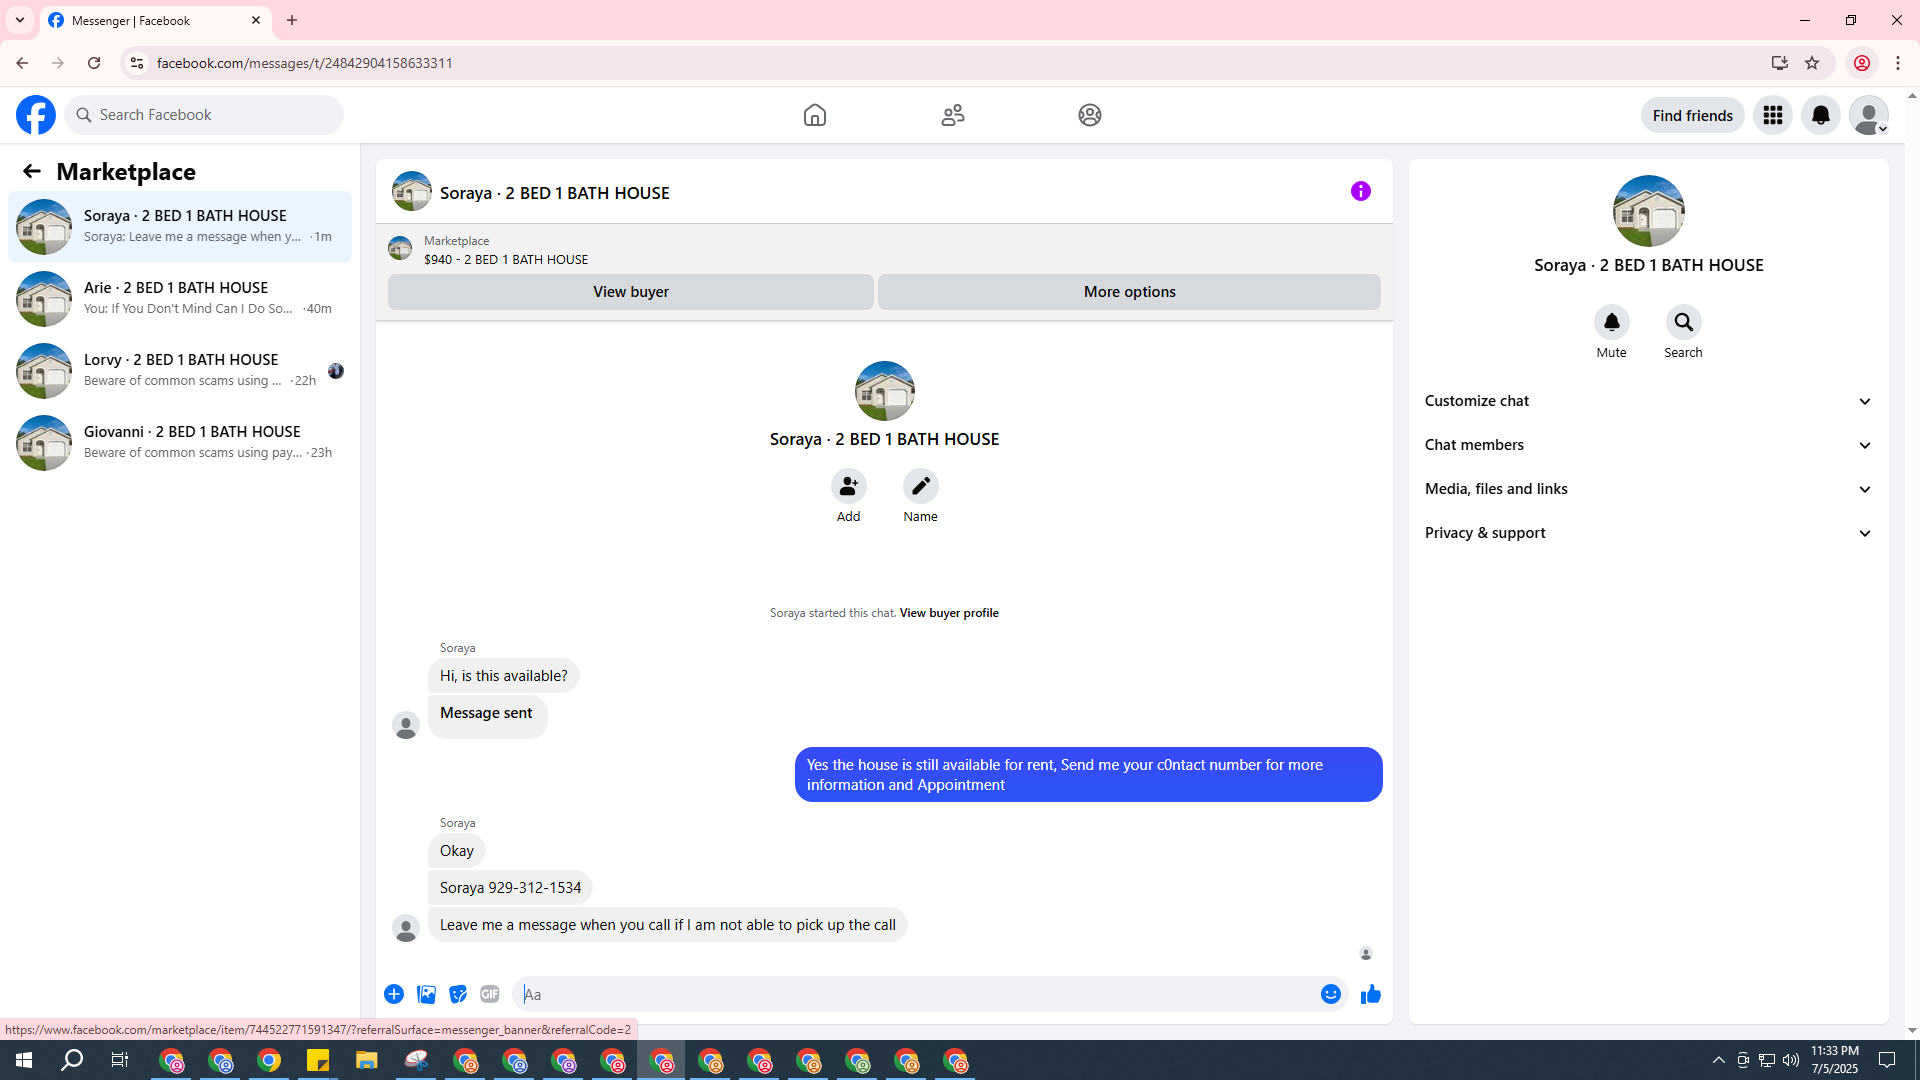This screenshot has width=1920, height=1080.
Task: Click the More options button
Action: (x=1129, y=292)
